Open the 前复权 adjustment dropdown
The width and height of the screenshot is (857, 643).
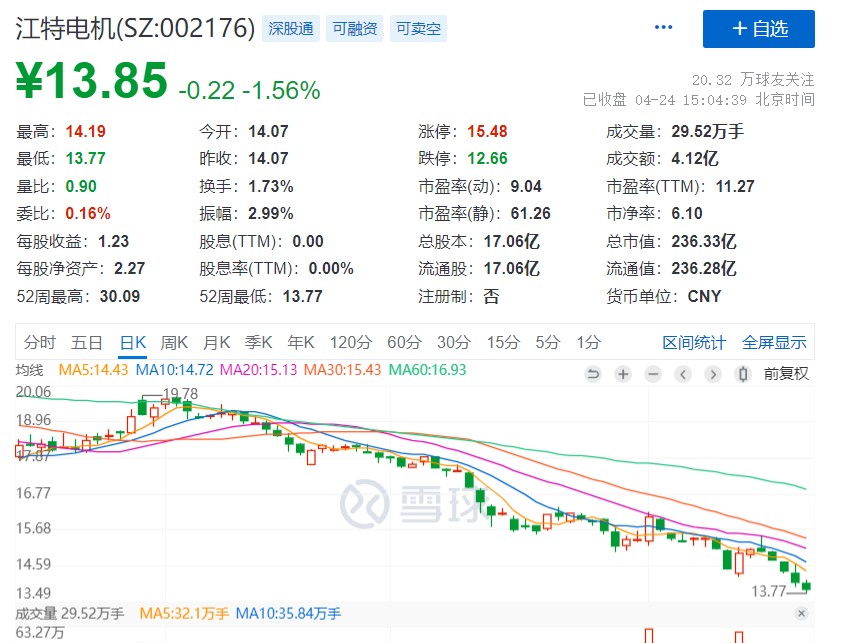[x=786, y=374]
